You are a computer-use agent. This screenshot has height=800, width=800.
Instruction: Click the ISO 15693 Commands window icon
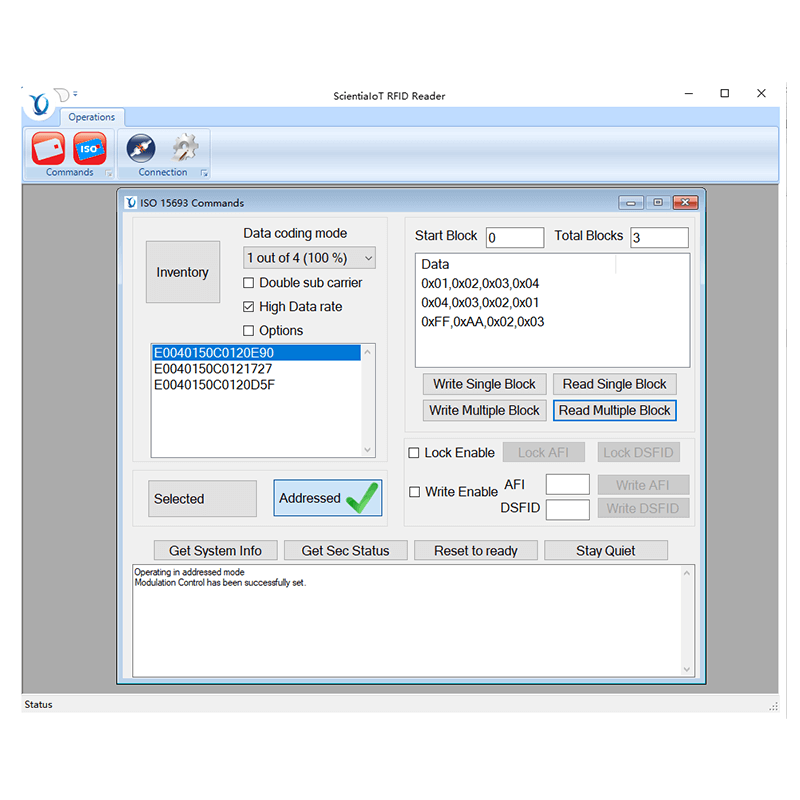[131, 203]
